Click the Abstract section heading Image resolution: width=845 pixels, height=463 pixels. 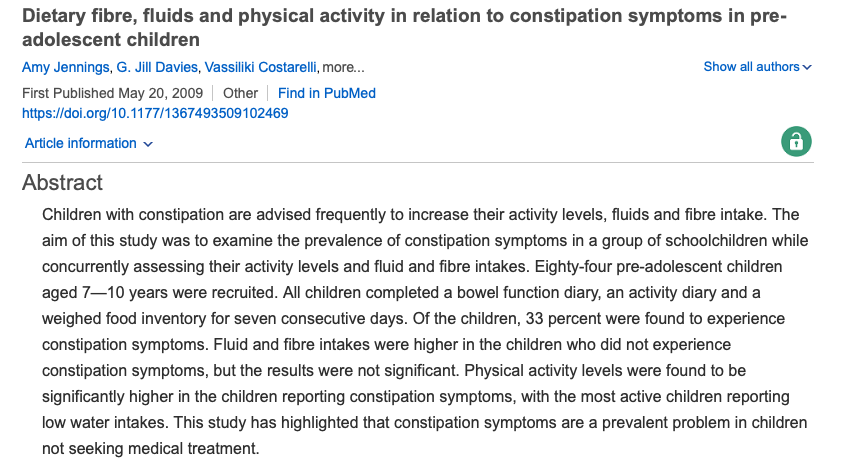62,183
